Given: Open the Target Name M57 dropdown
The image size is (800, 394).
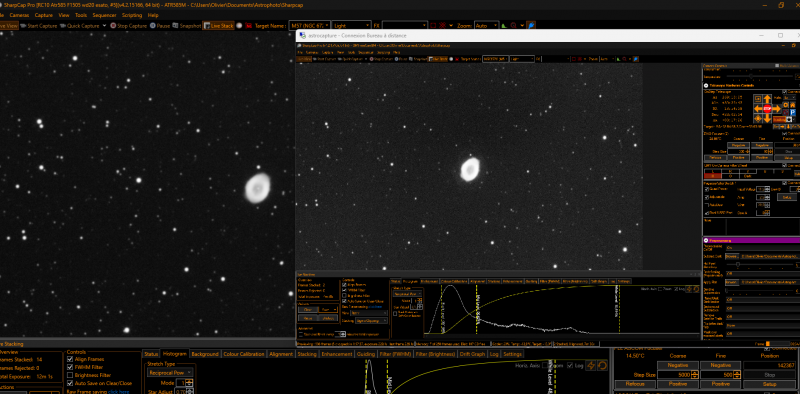Looking at the screenshot, I should tap(309, 25).
